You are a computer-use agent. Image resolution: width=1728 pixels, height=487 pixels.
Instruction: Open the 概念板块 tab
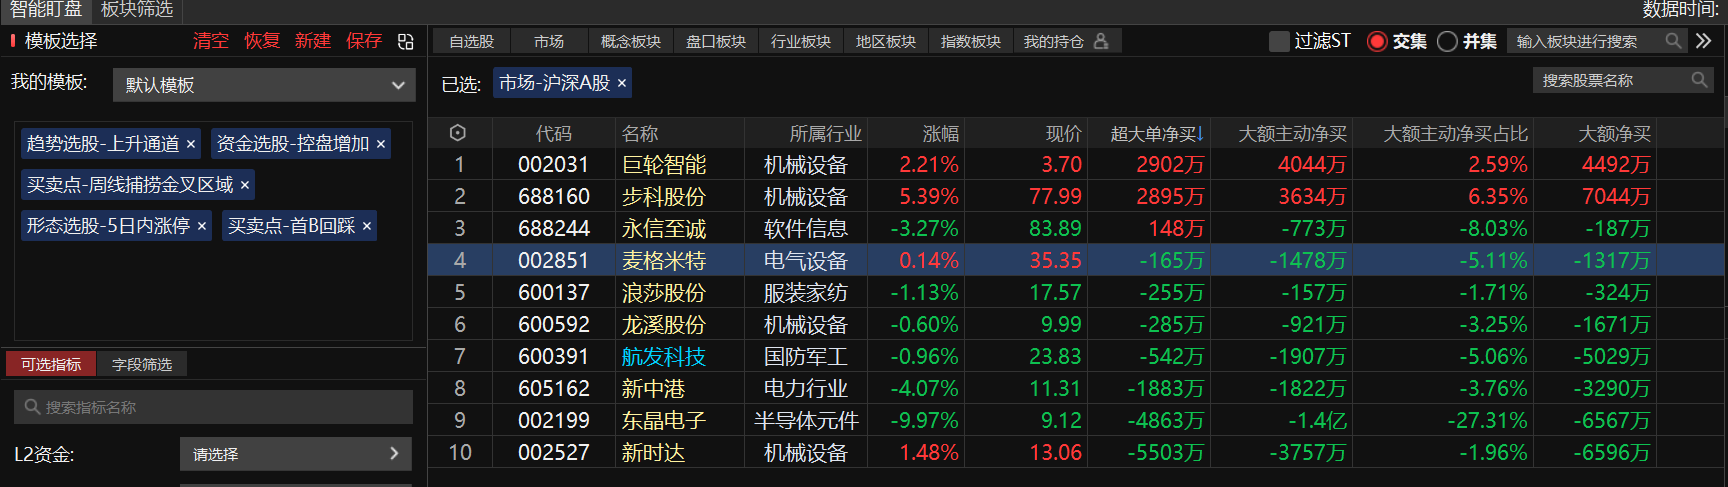631,41
